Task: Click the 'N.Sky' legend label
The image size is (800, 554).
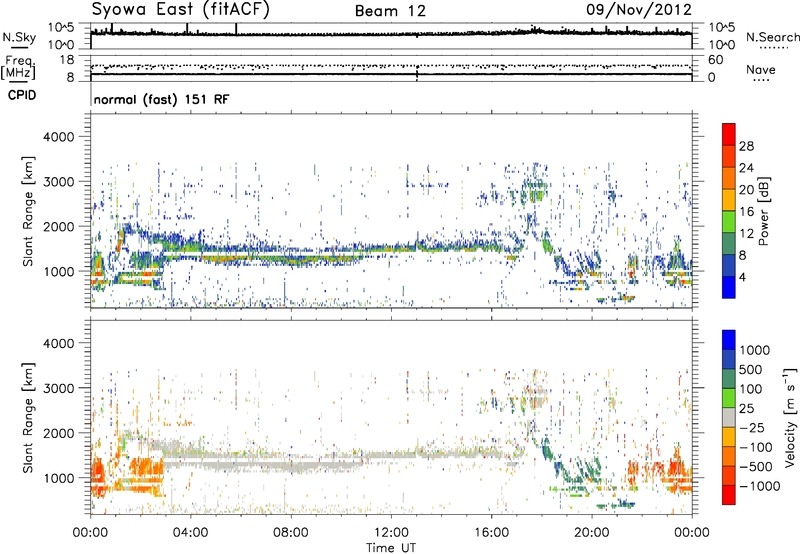Action: [19, 37]
